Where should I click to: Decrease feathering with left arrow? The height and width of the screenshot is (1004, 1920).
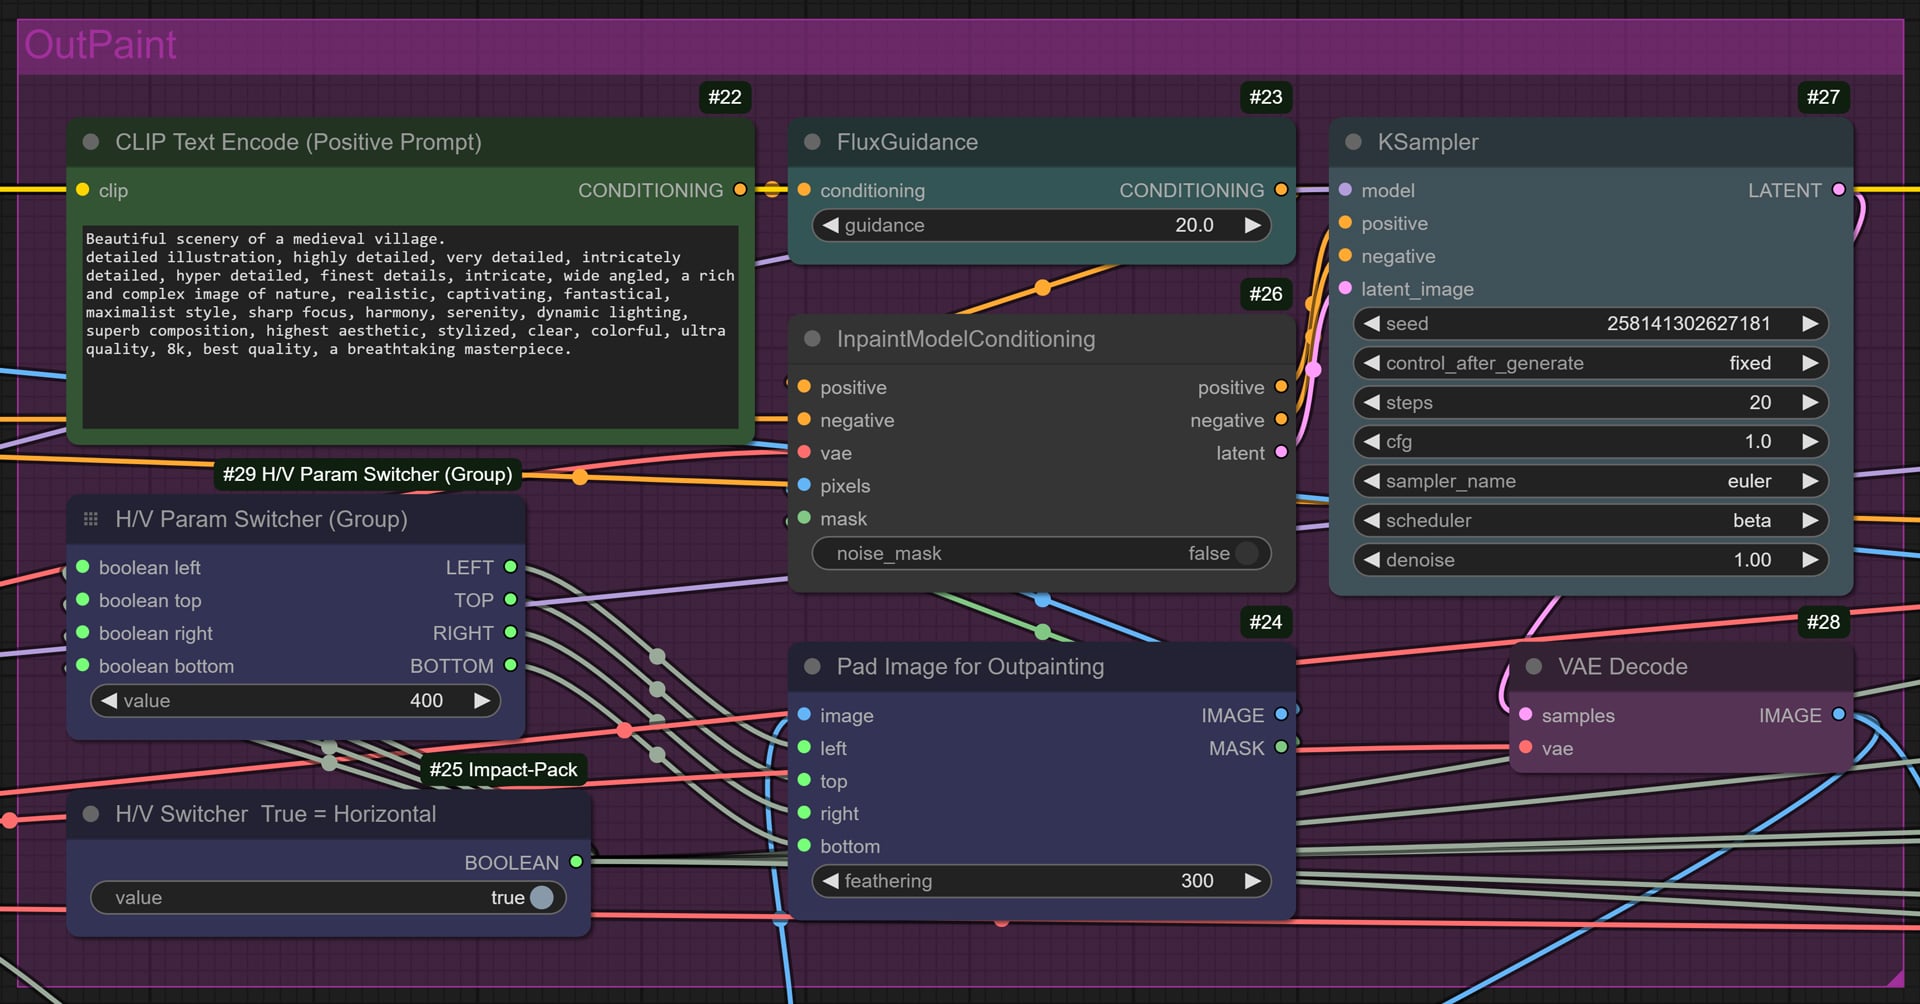pos(830,881)
